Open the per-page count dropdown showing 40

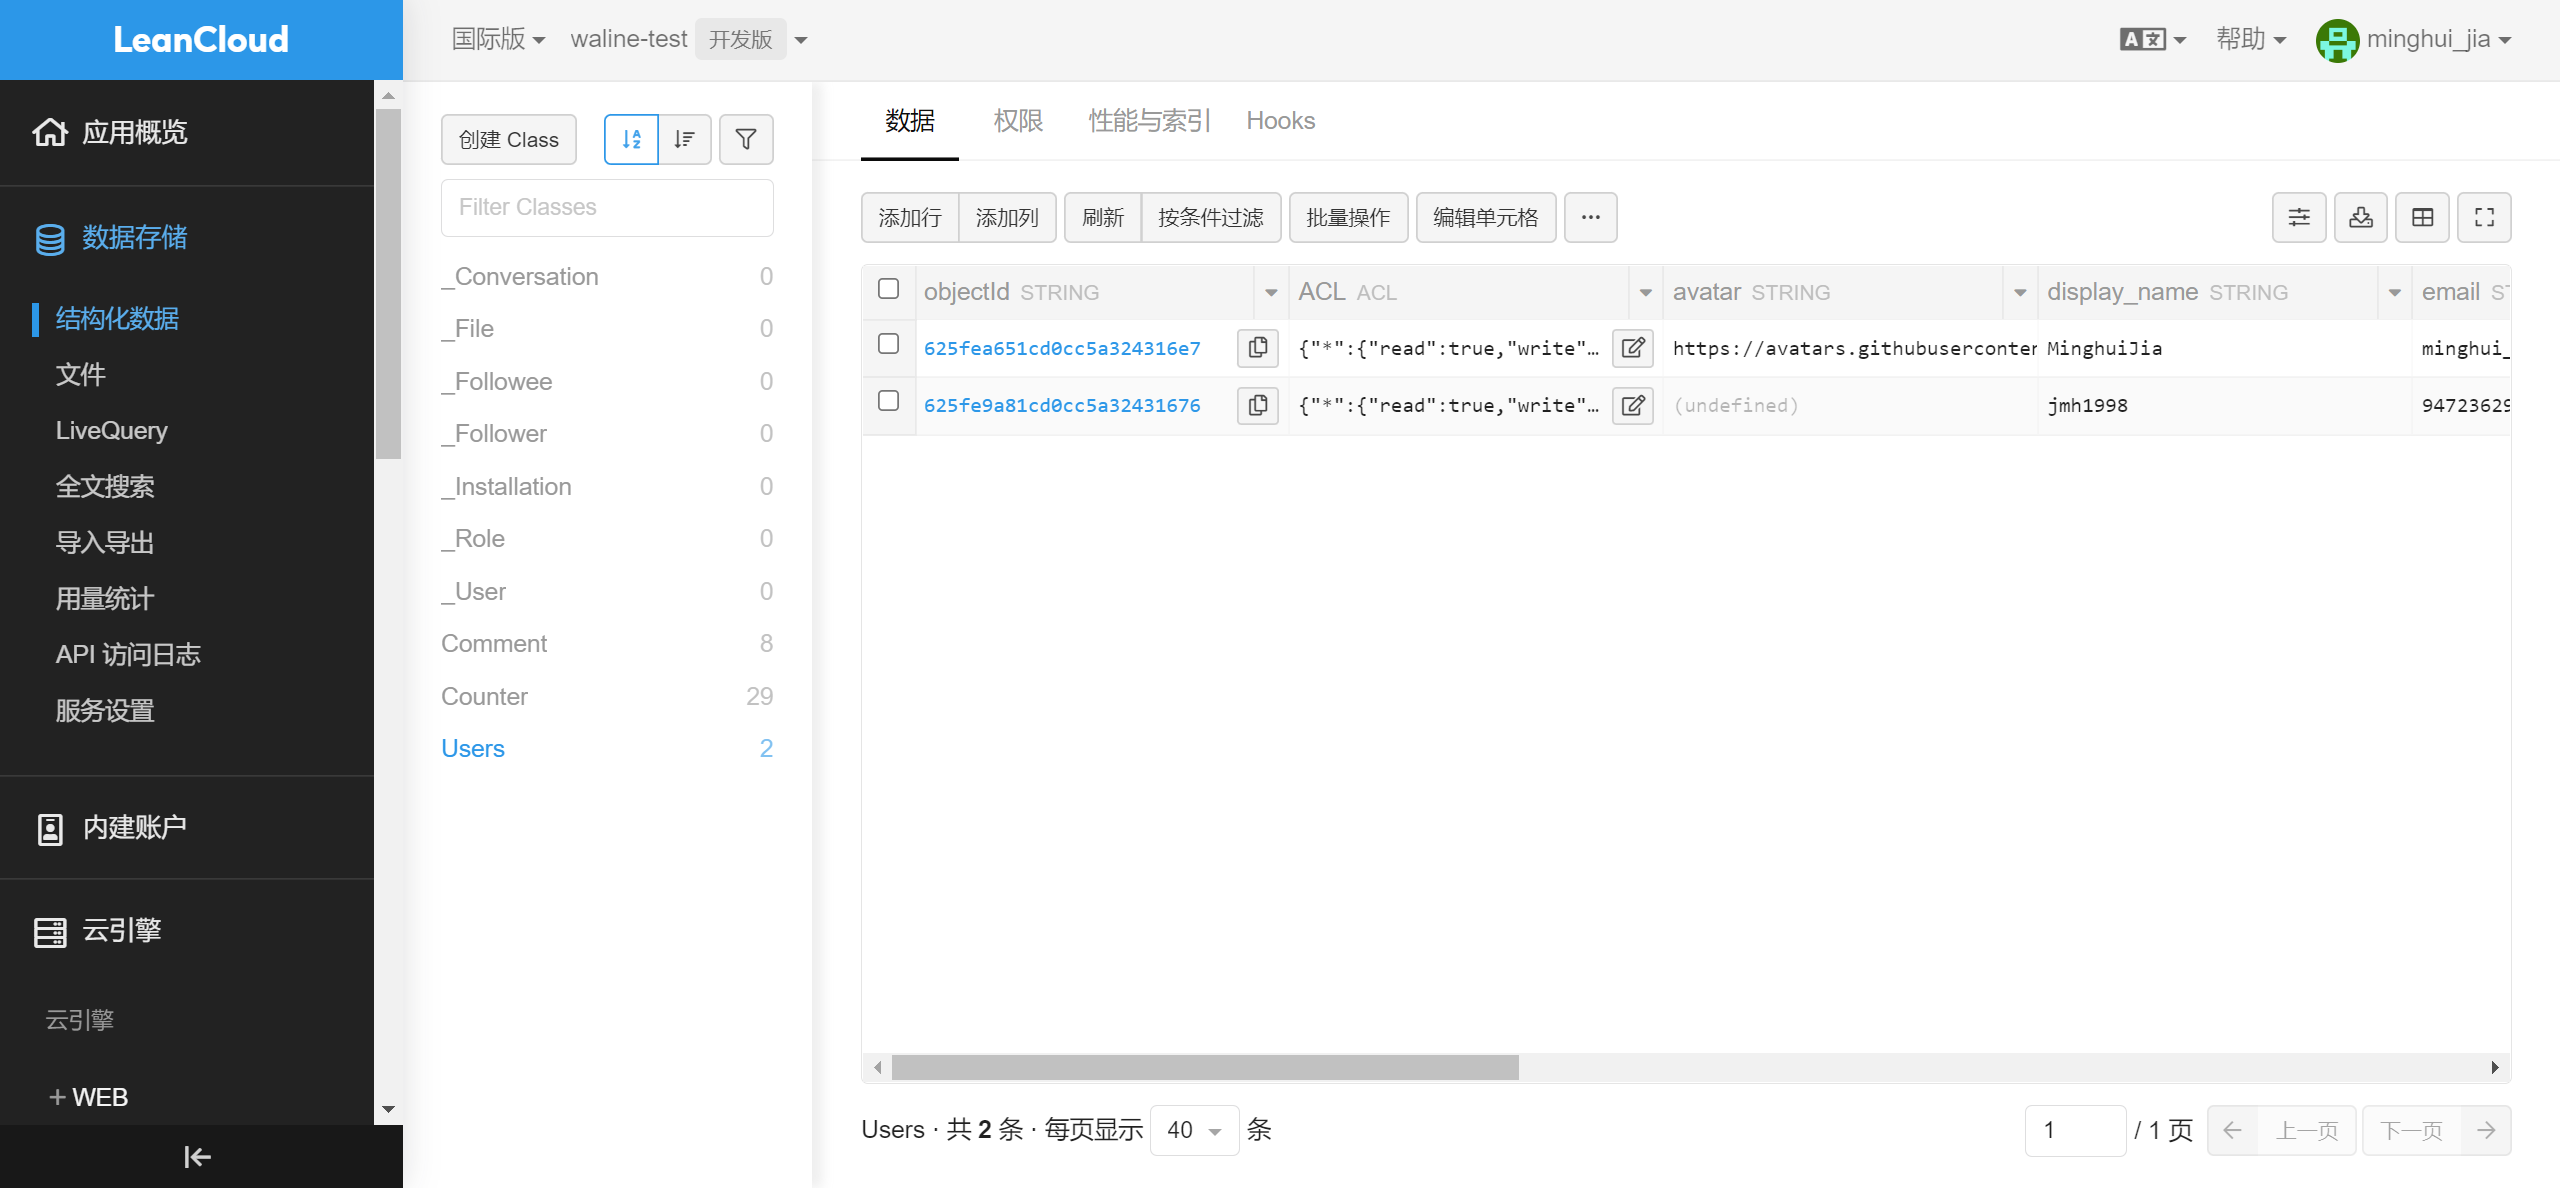click(1193, 1130)
